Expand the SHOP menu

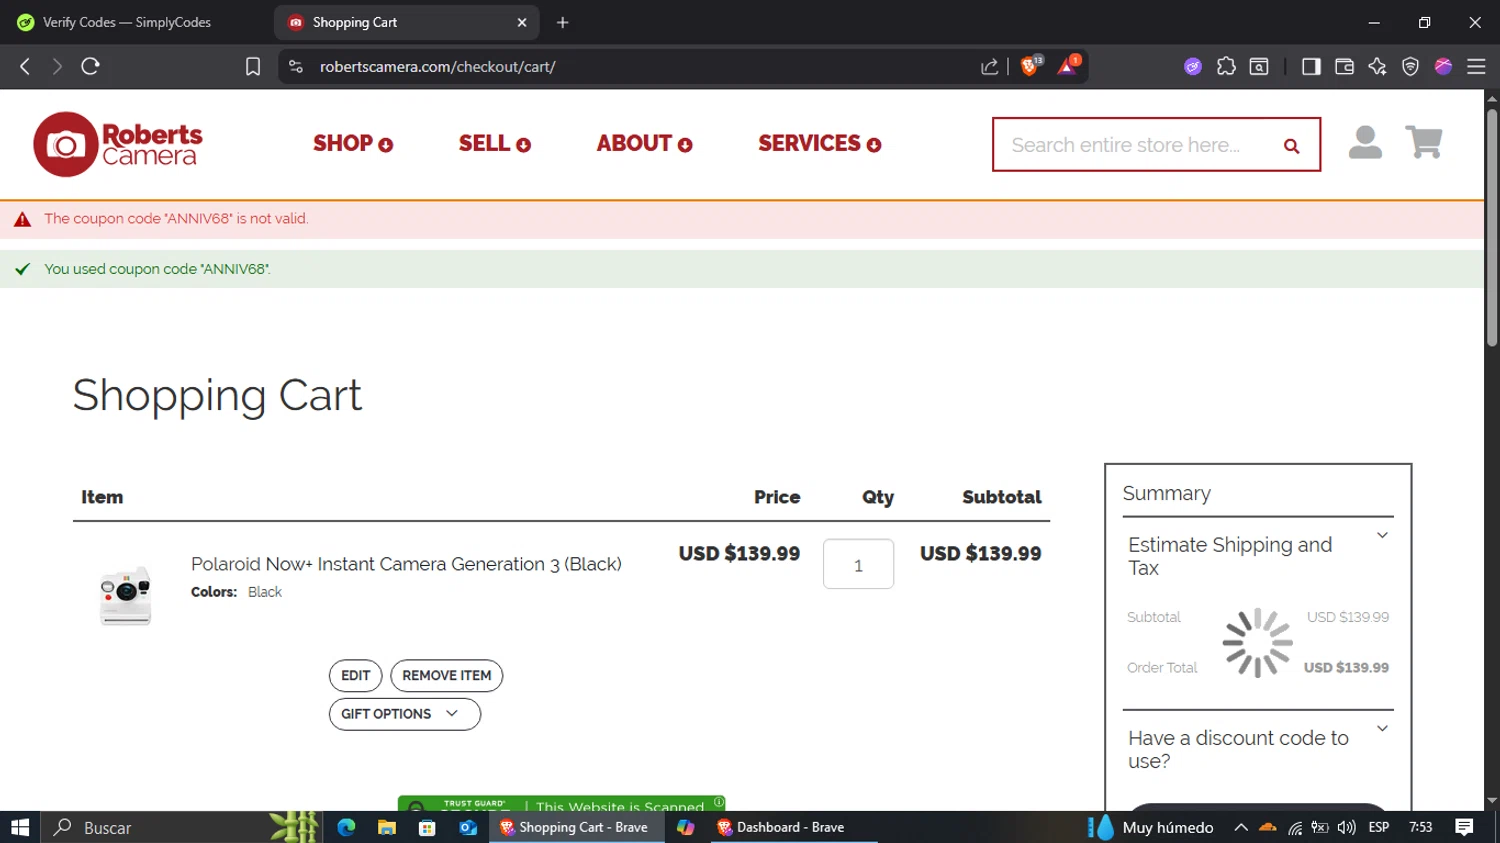click(353, 144)
